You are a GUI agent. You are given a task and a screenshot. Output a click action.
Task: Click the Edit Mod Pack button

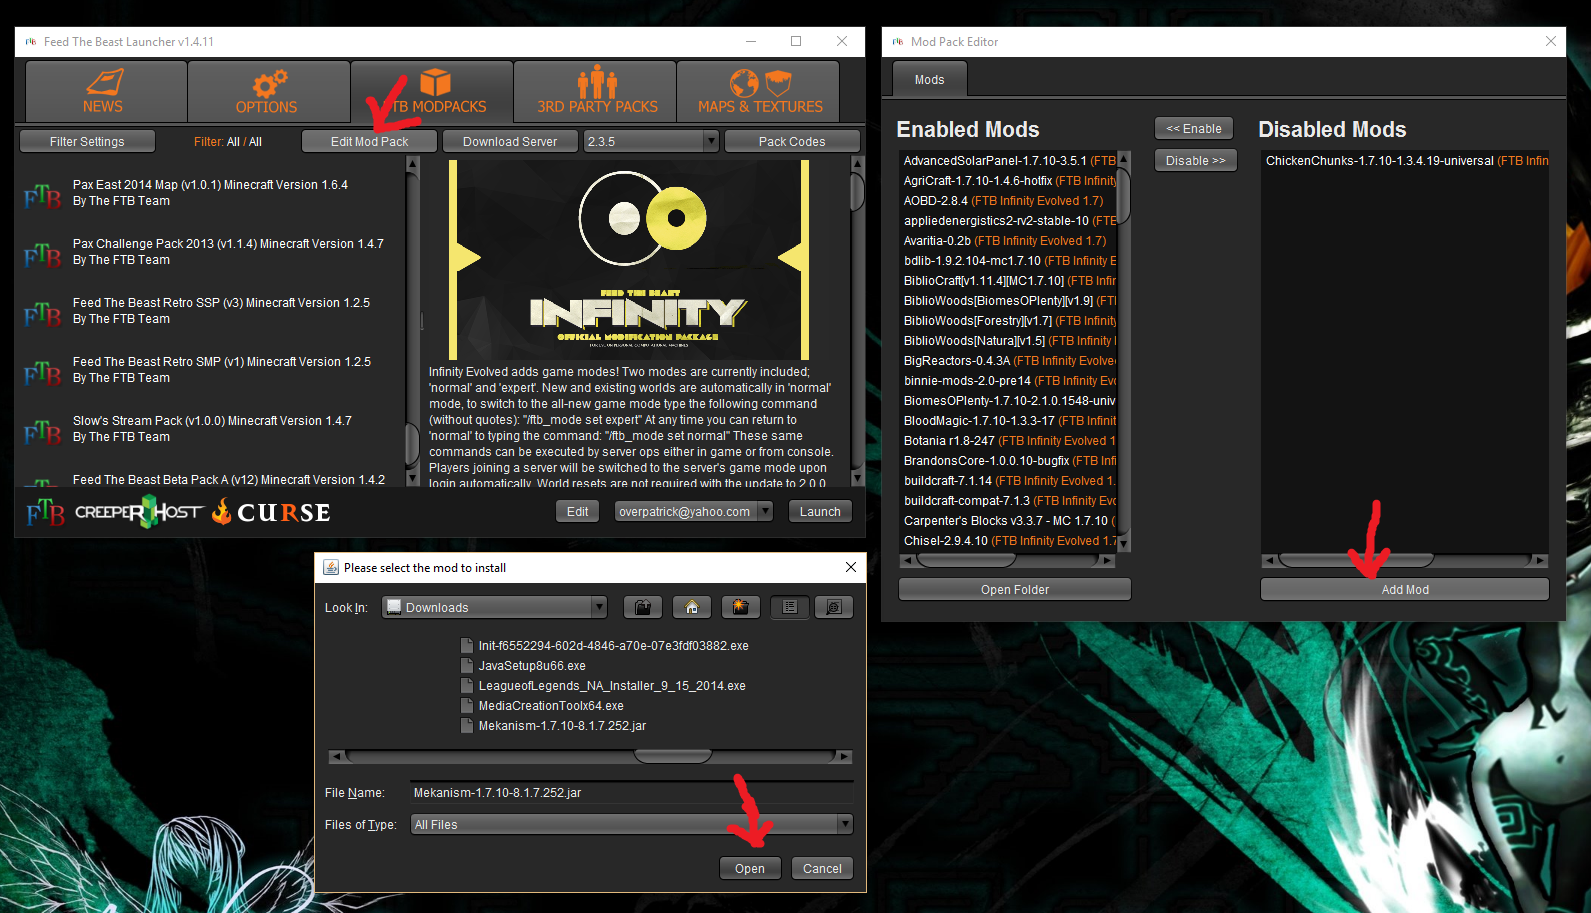point(370,142)
